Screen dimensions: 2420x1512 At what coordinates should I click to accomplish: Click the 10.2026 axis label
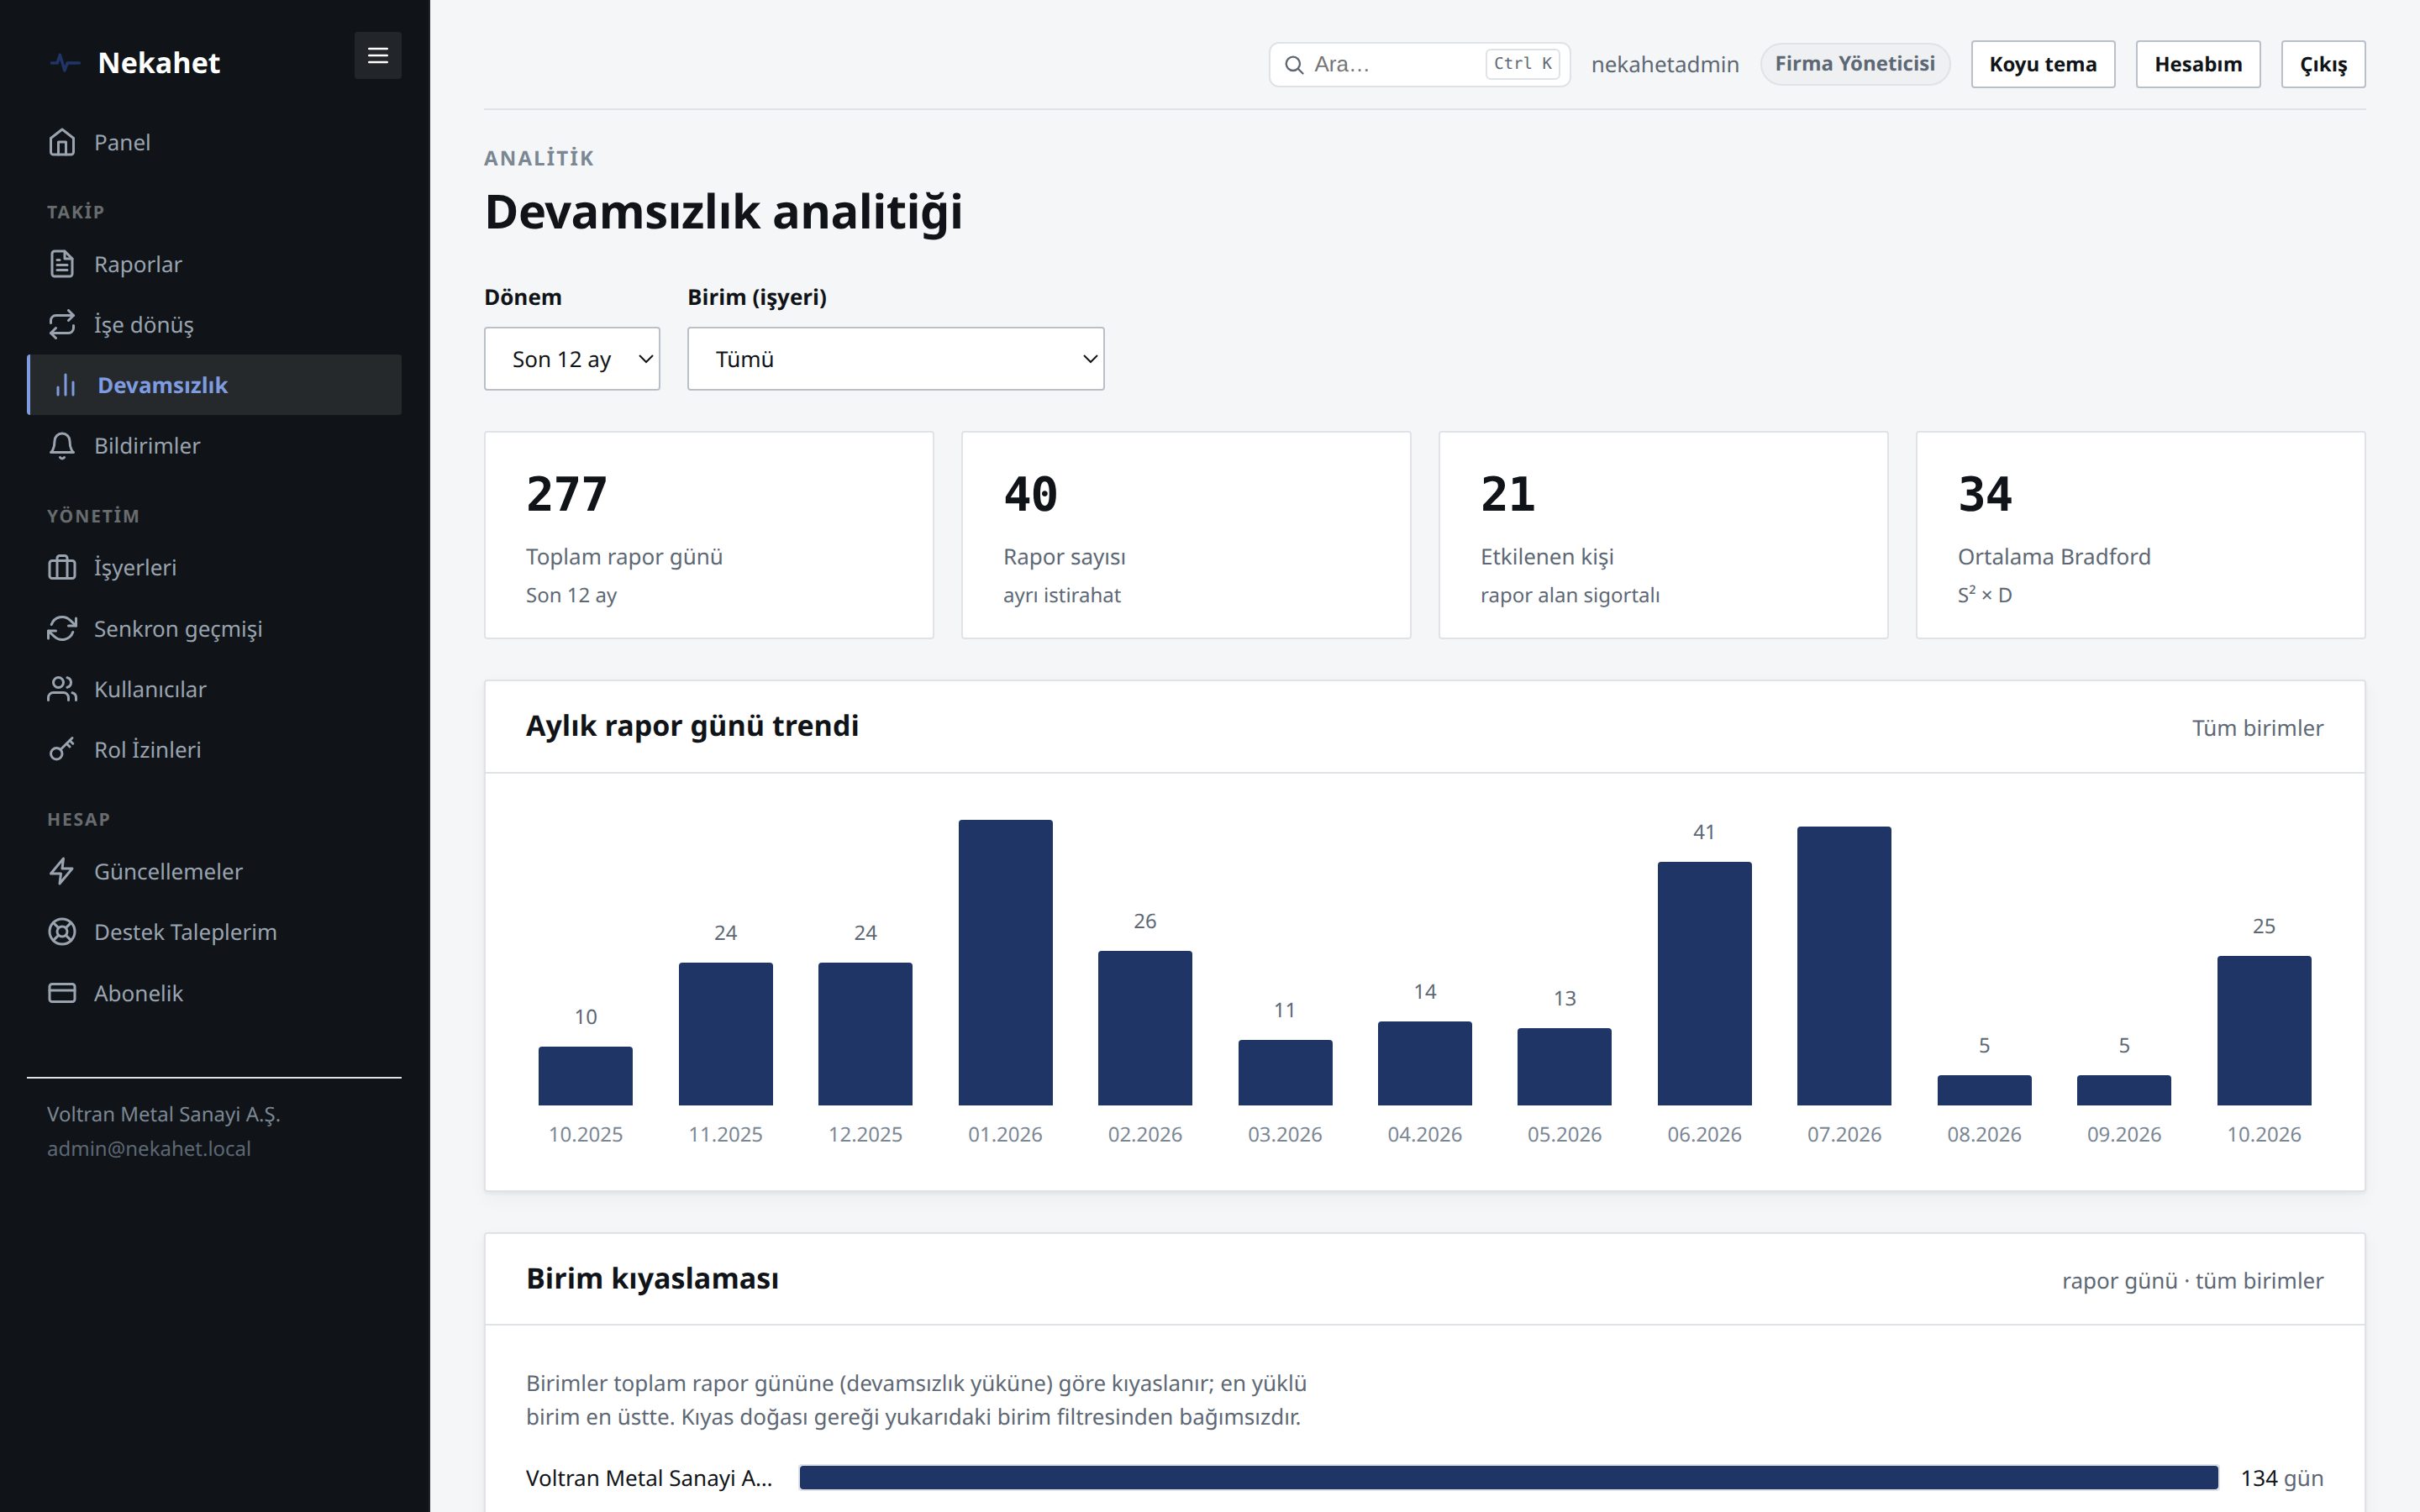pyautogui.click(x=2263, y=1134)
